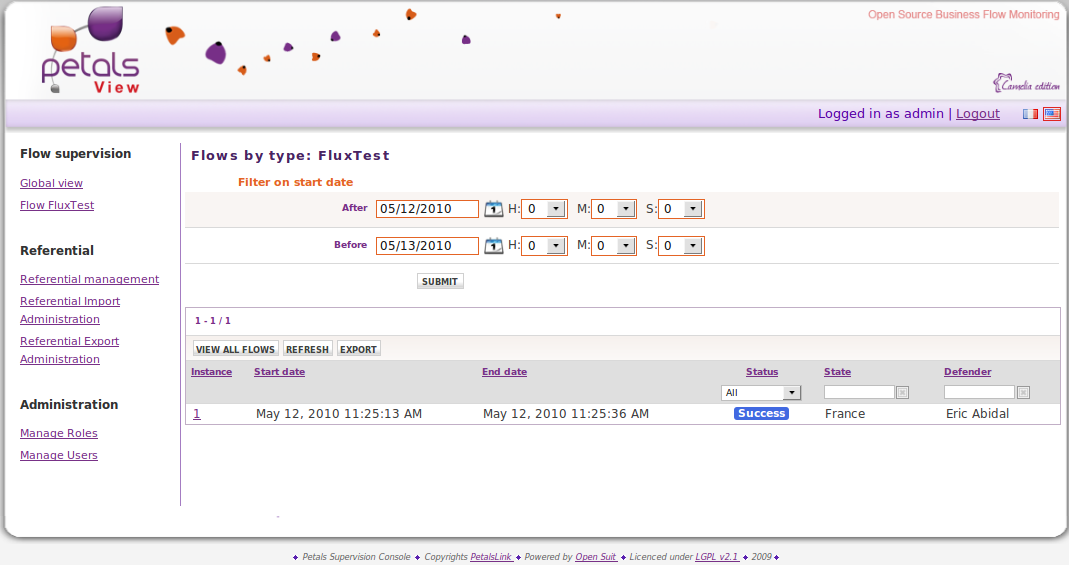Expand the After hour dropdown
The image size is (1069, 565).
click(x=556, y=209)
